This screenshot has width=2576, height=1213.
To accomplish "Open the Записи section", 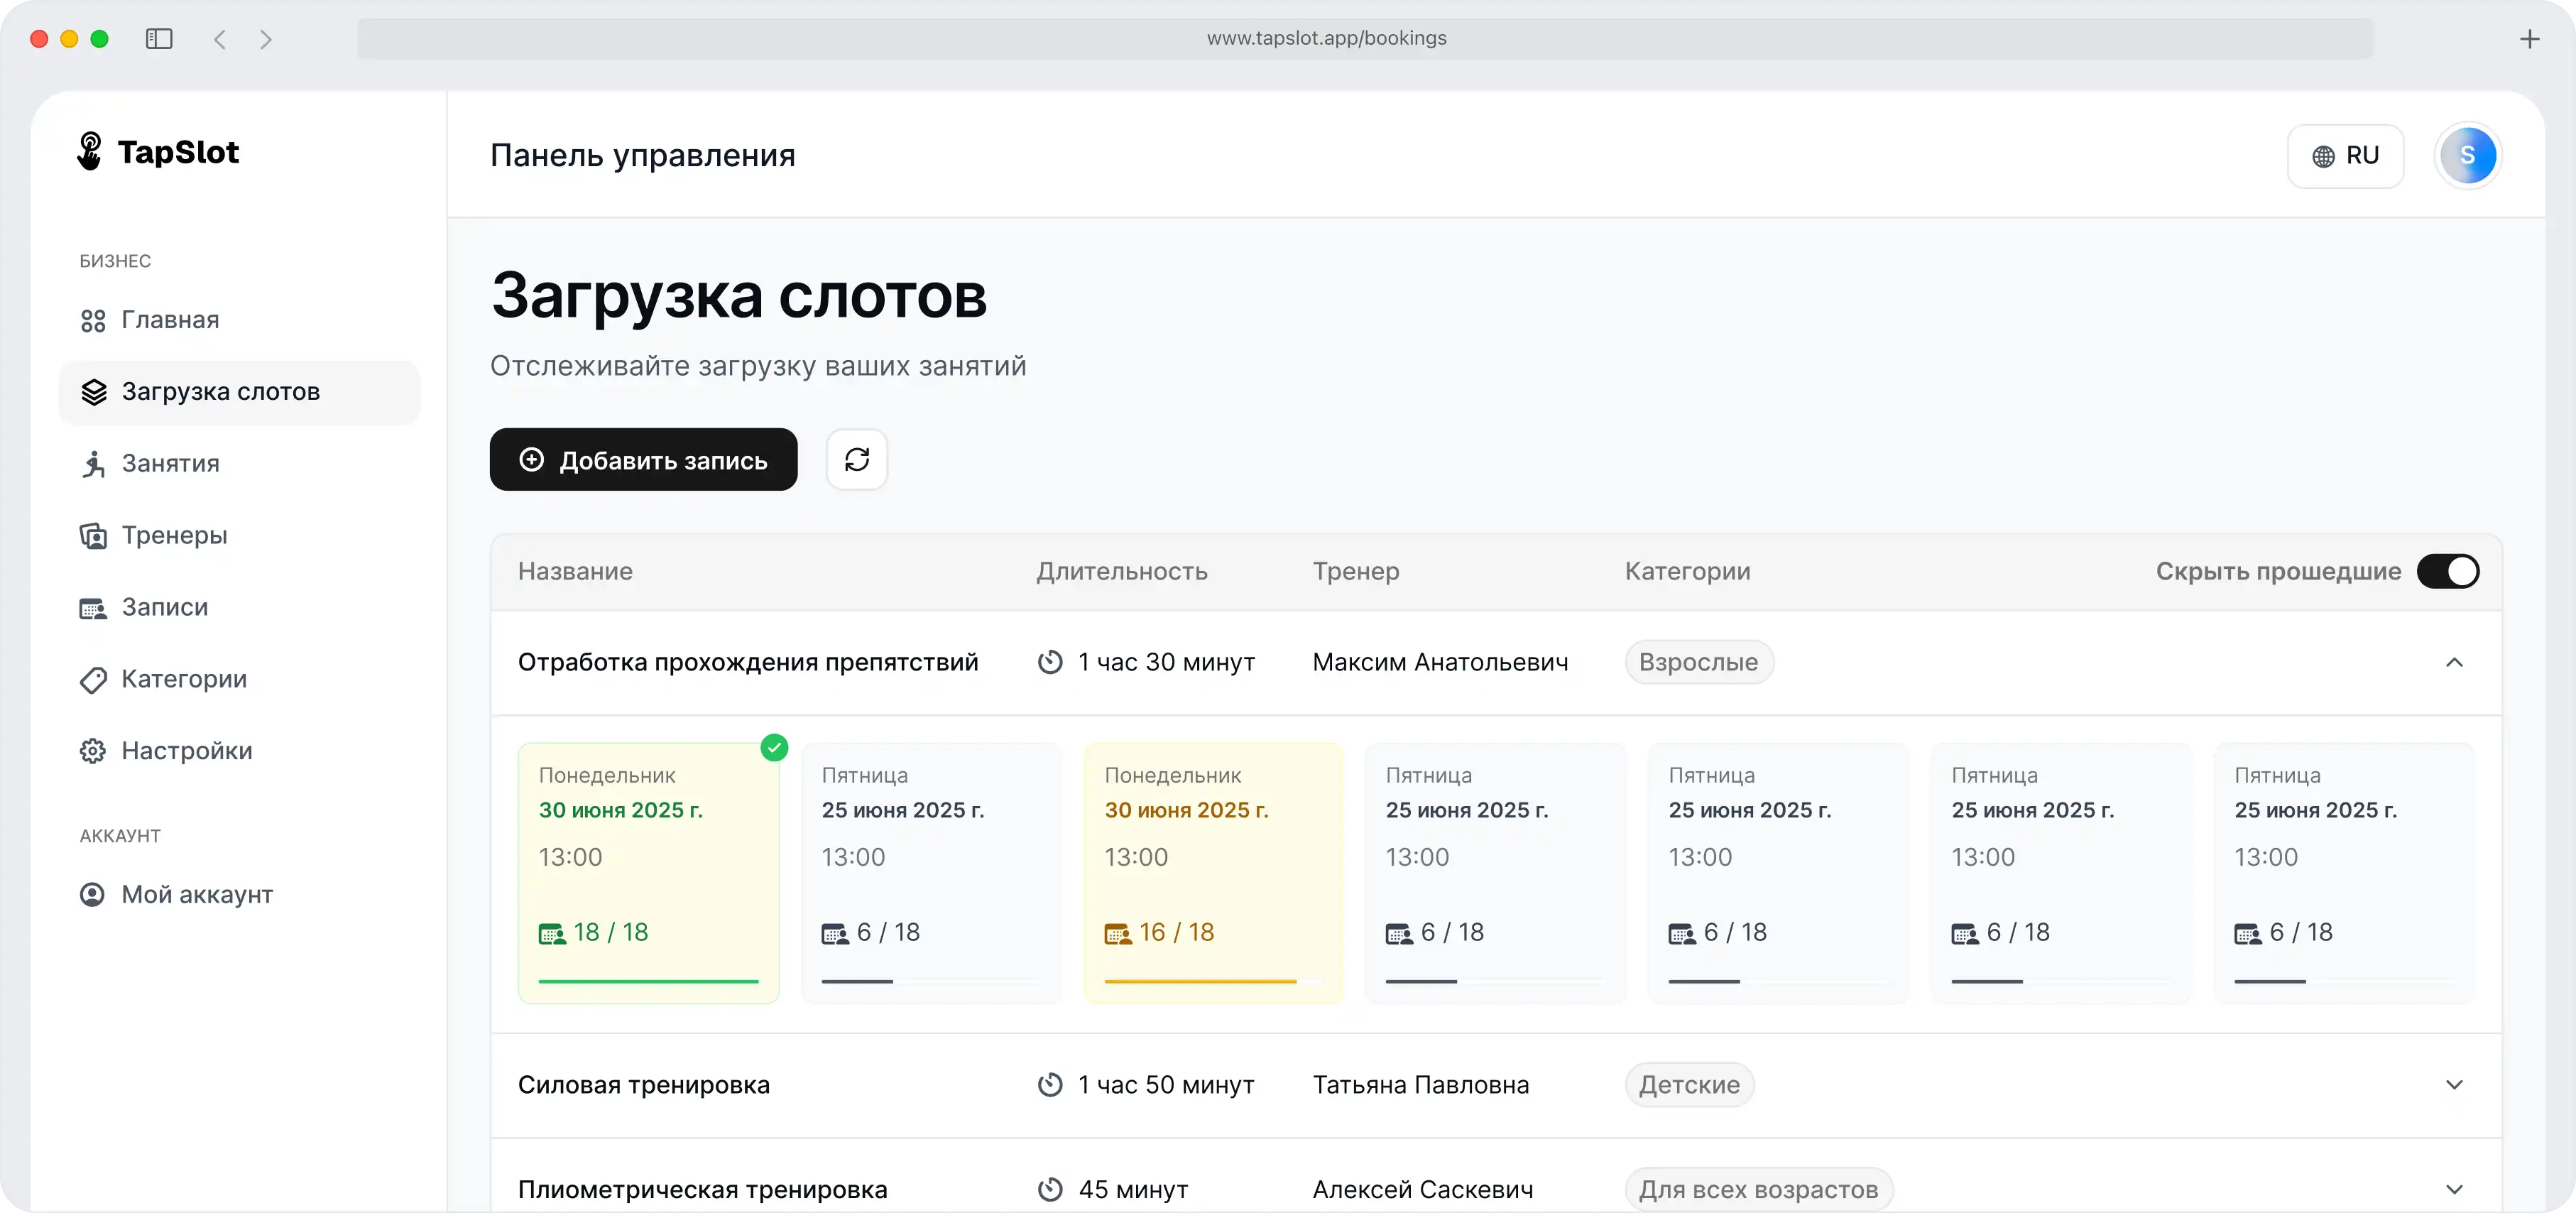I will [x=239, y=608].
